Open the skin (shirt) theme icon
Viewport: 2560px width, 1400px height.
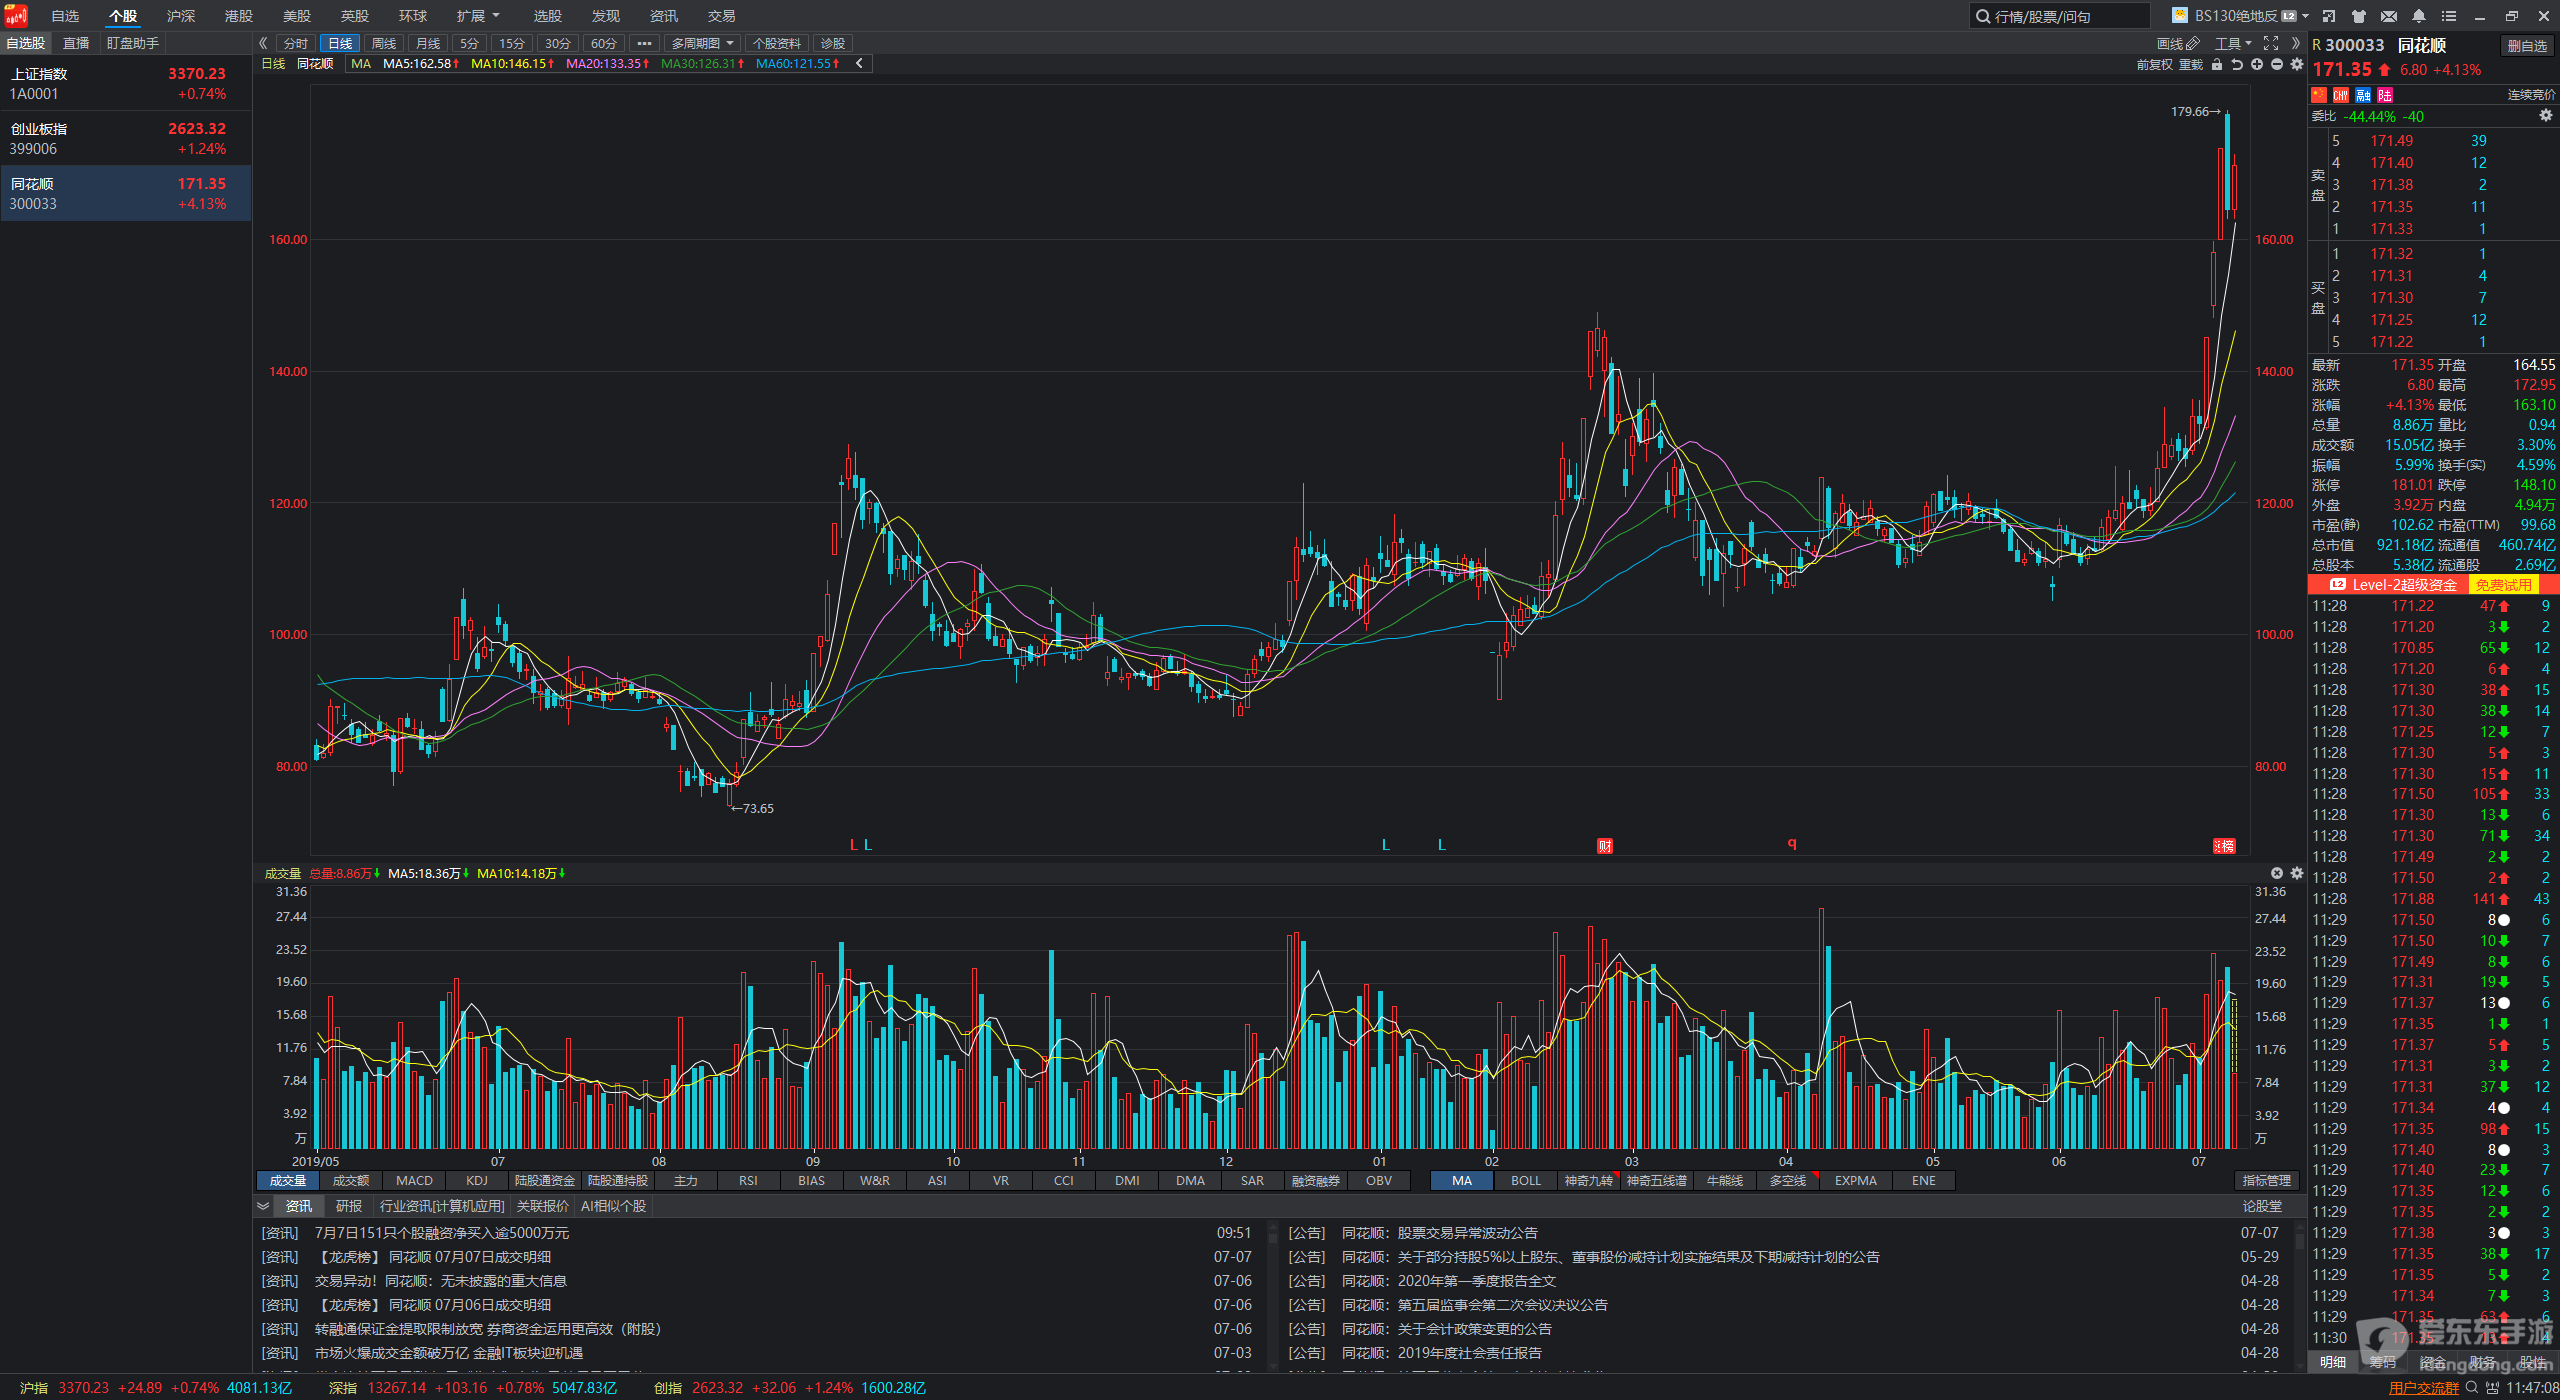click(x=2359, y=16)
